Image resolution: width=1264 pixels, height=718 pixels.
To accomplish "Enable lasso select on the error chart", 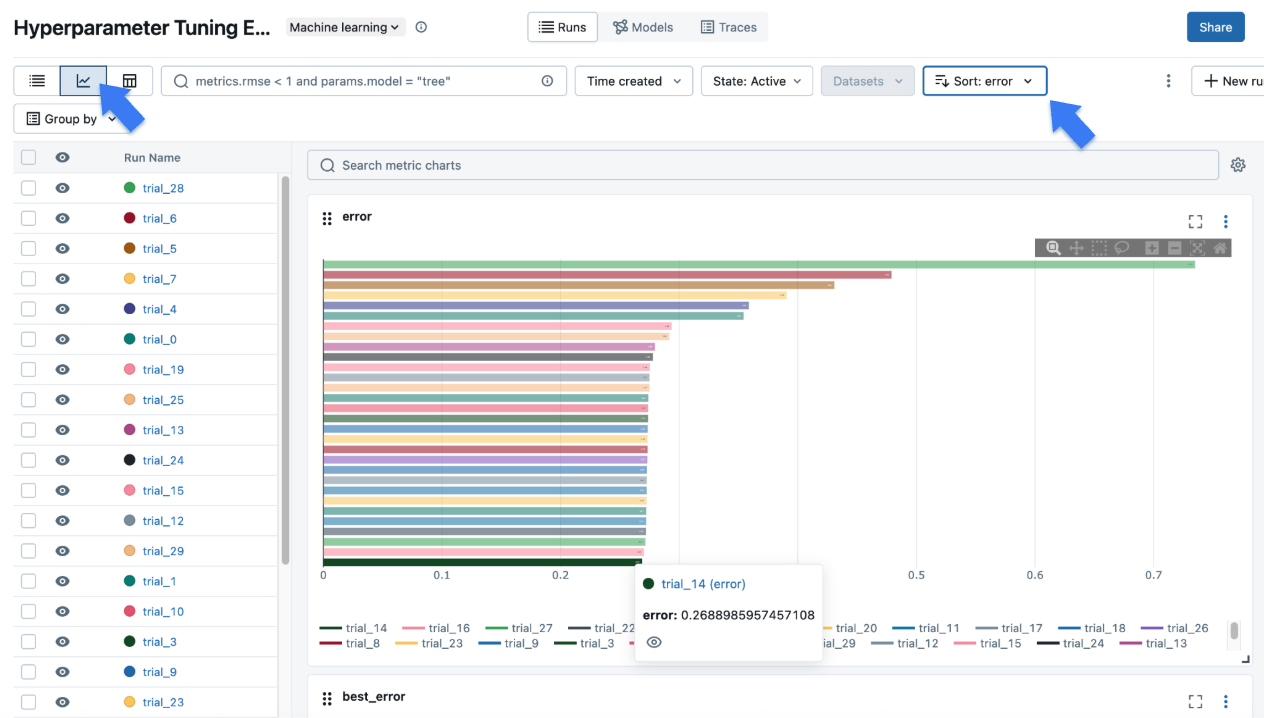I will click(x=1122, y=247).
